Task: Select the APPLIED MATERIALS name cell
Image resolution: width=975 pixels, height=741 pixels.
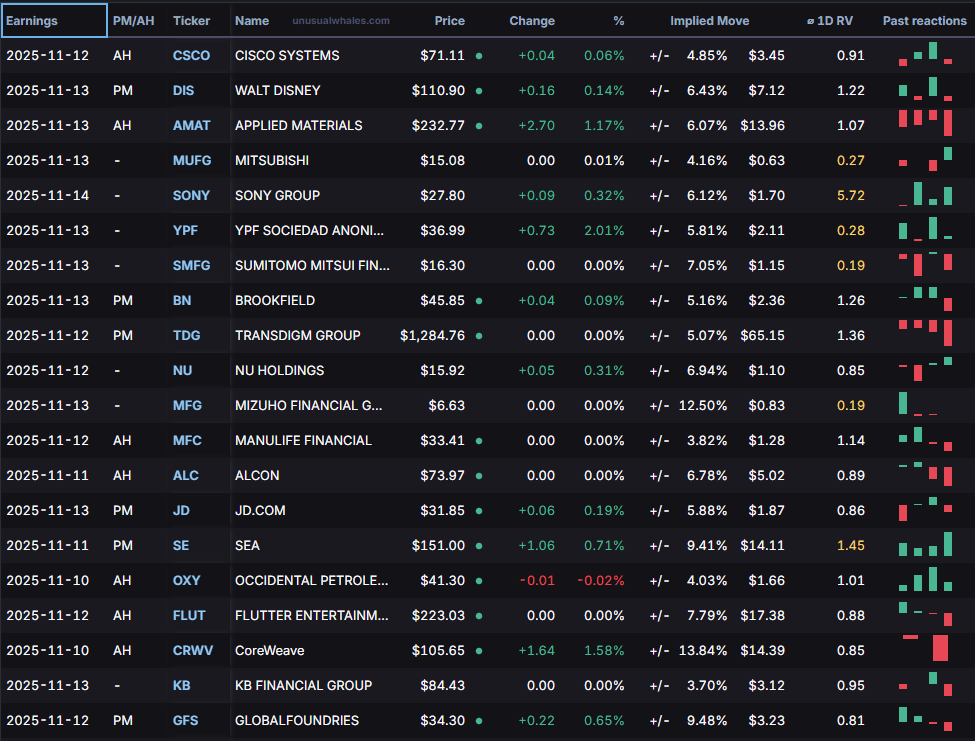Action: coord(298,126)
